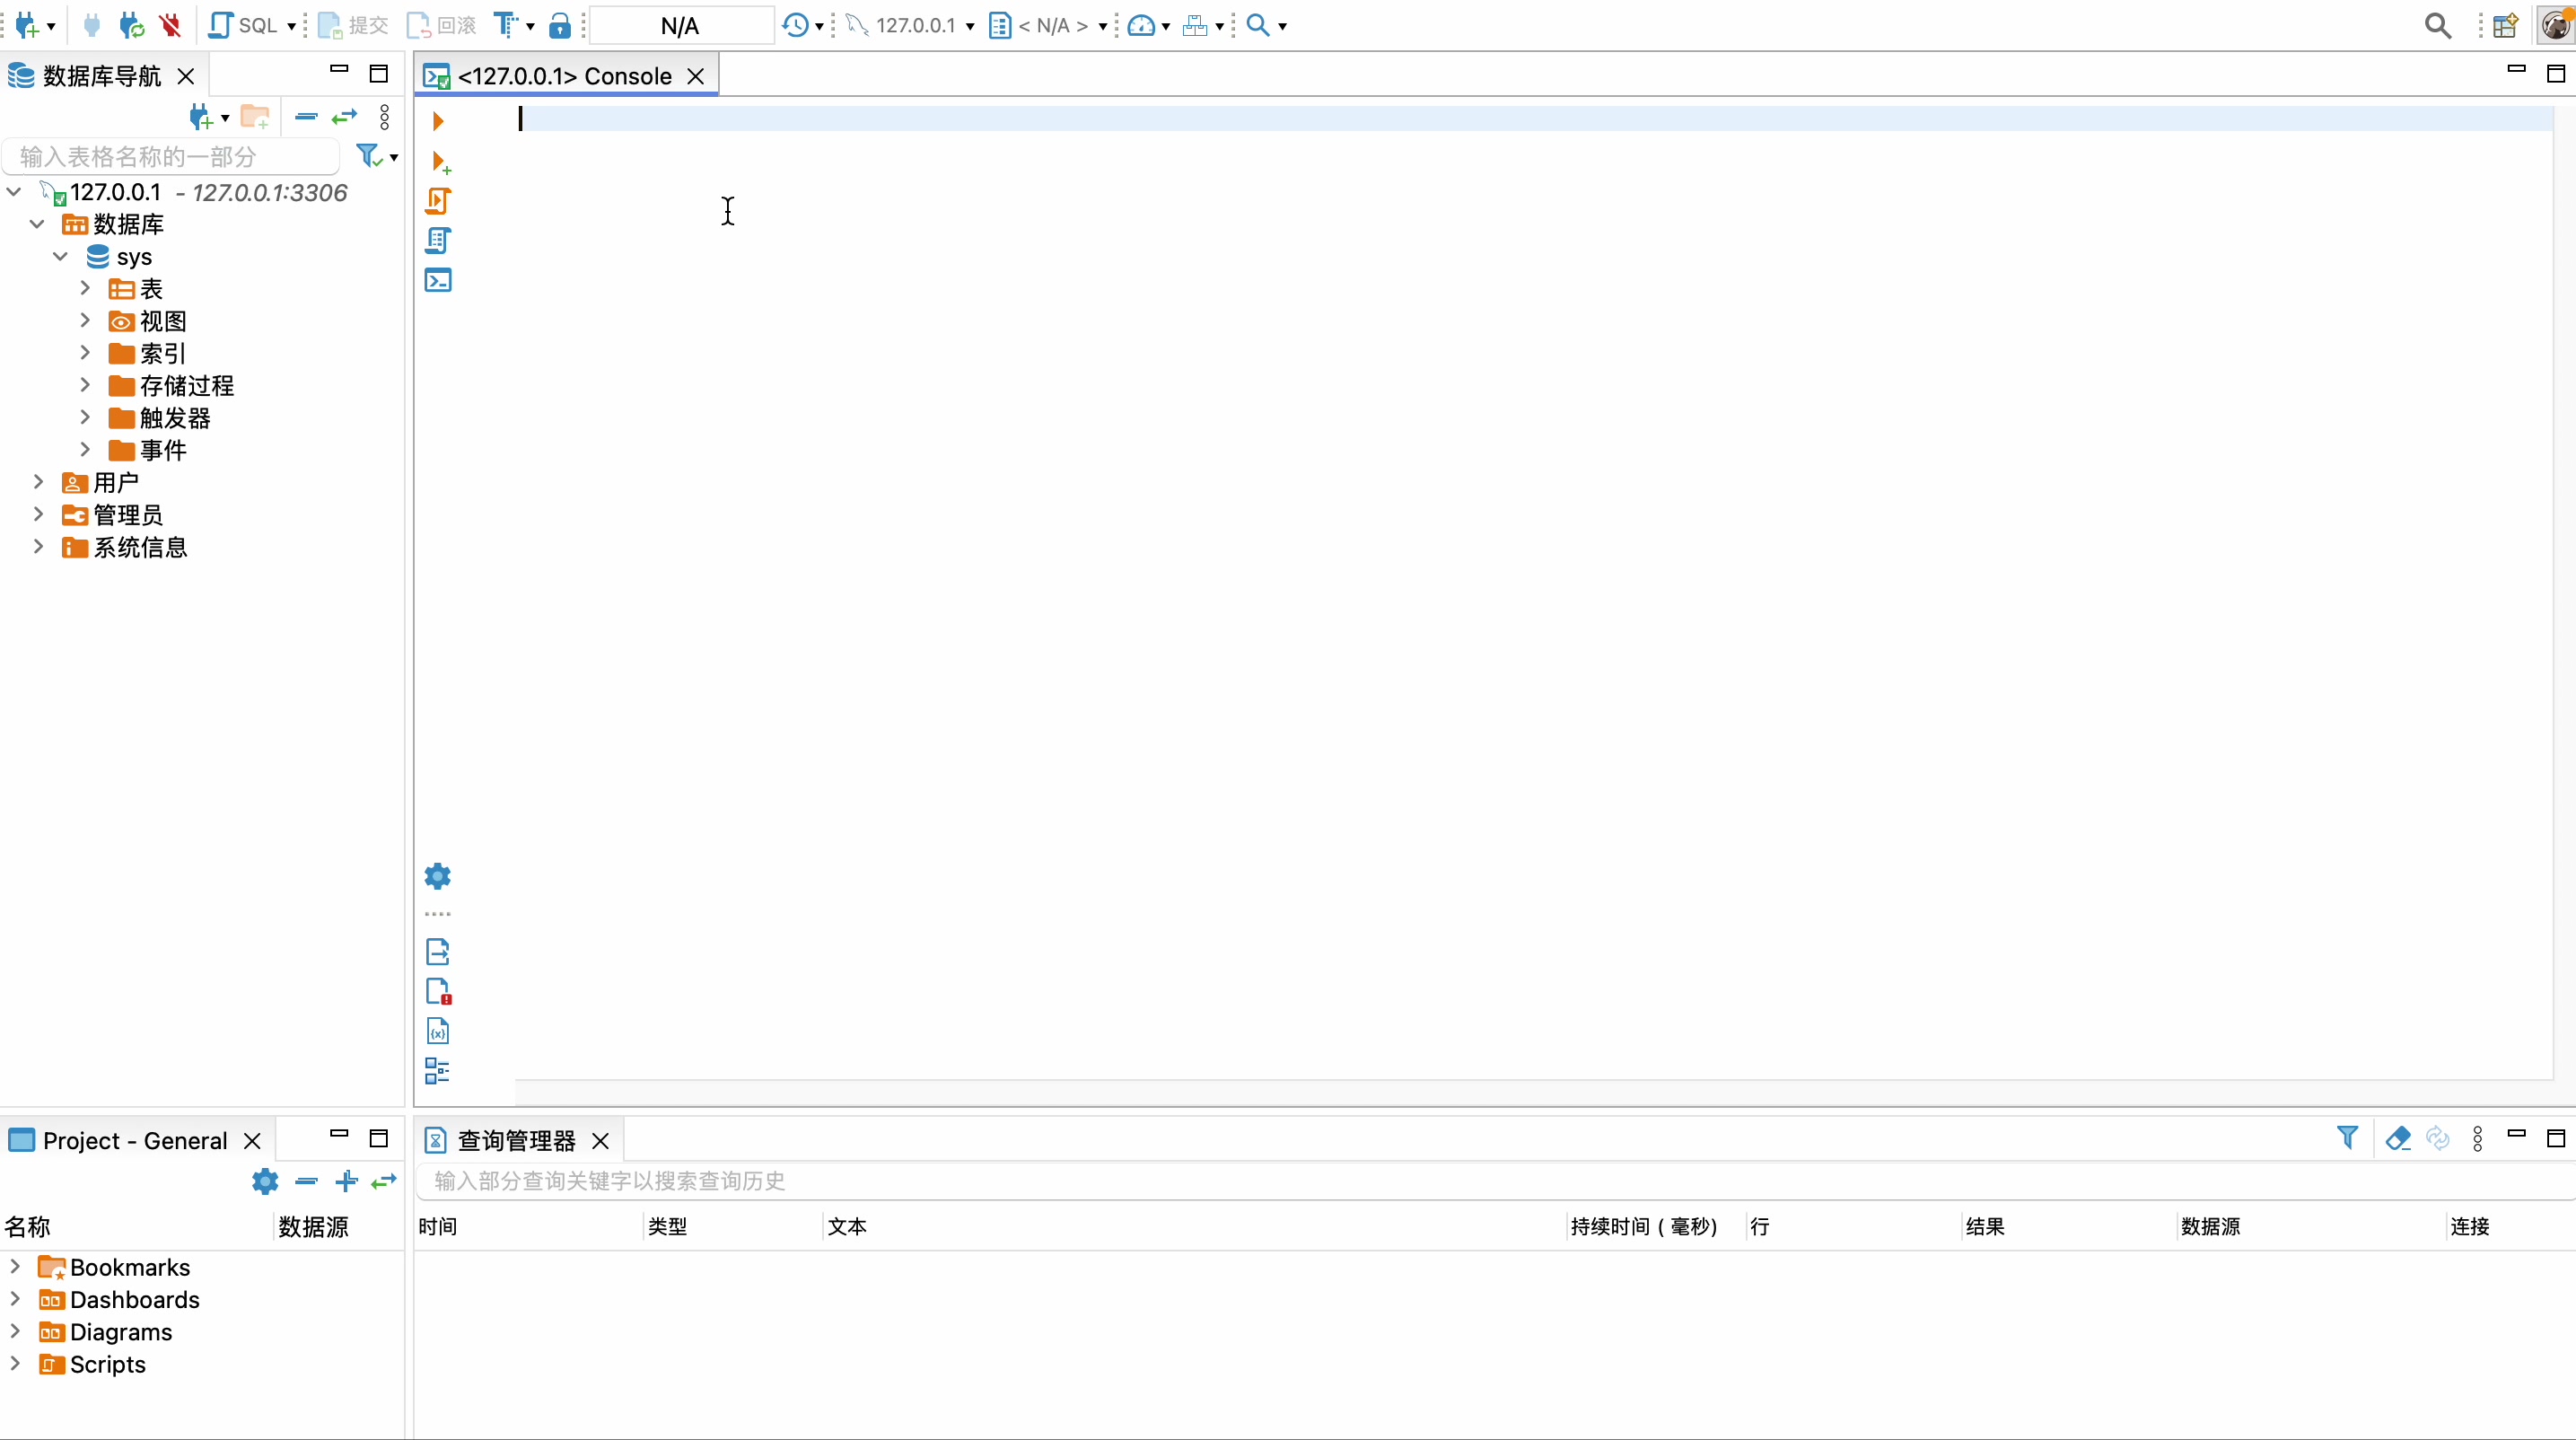2576x1440 pixels.
Task: Toggle the transaction lock mode icon
Action: click(x=560, y=25)
